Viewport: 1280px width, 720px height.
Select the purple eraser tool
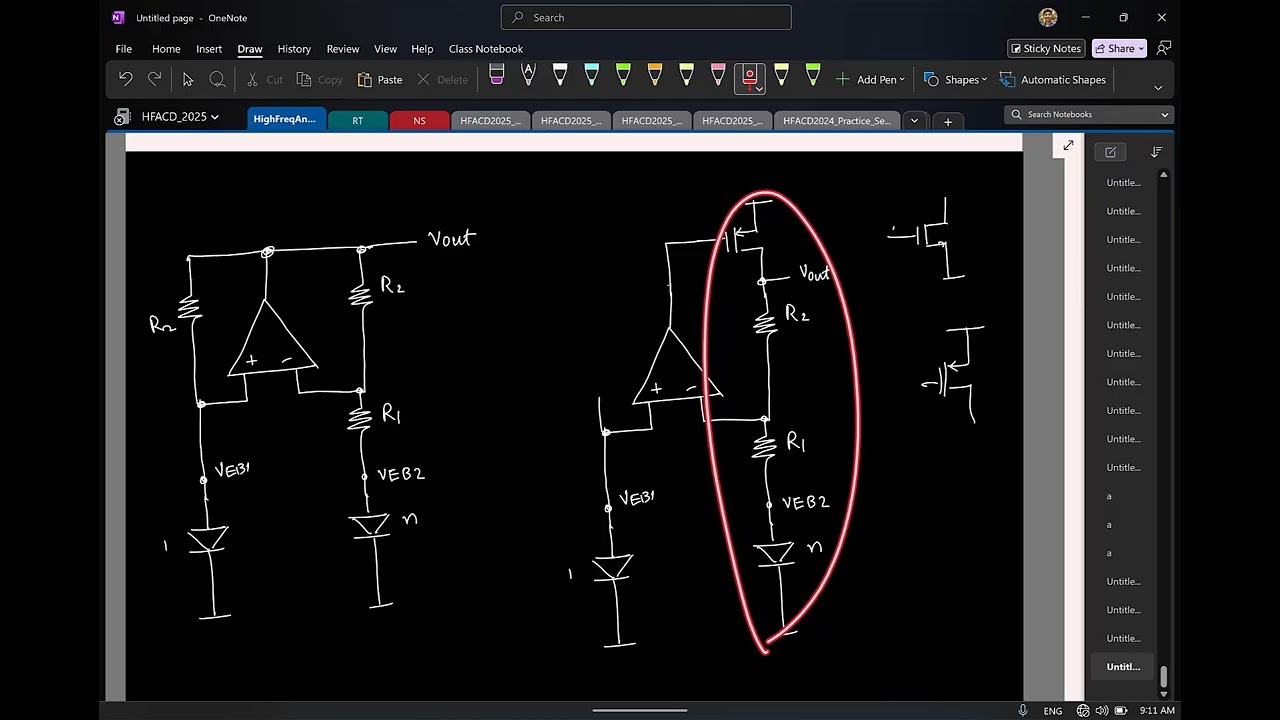[x=496, y=76]
